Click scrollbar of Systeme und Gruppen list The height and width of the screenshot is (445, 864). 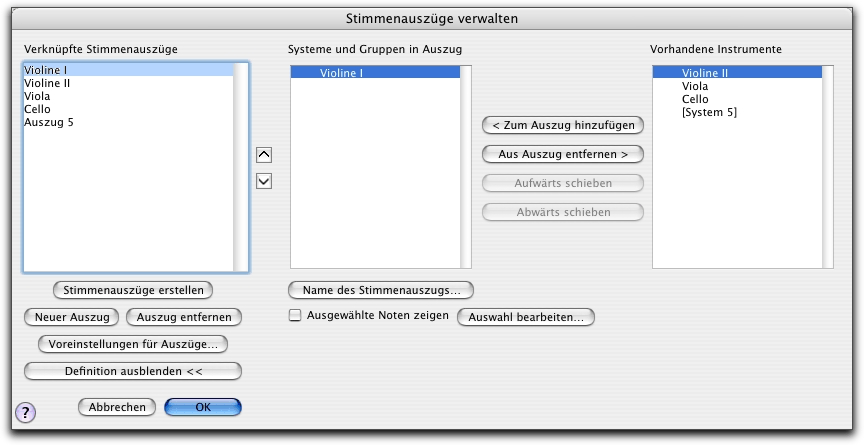tap(466, 167)
